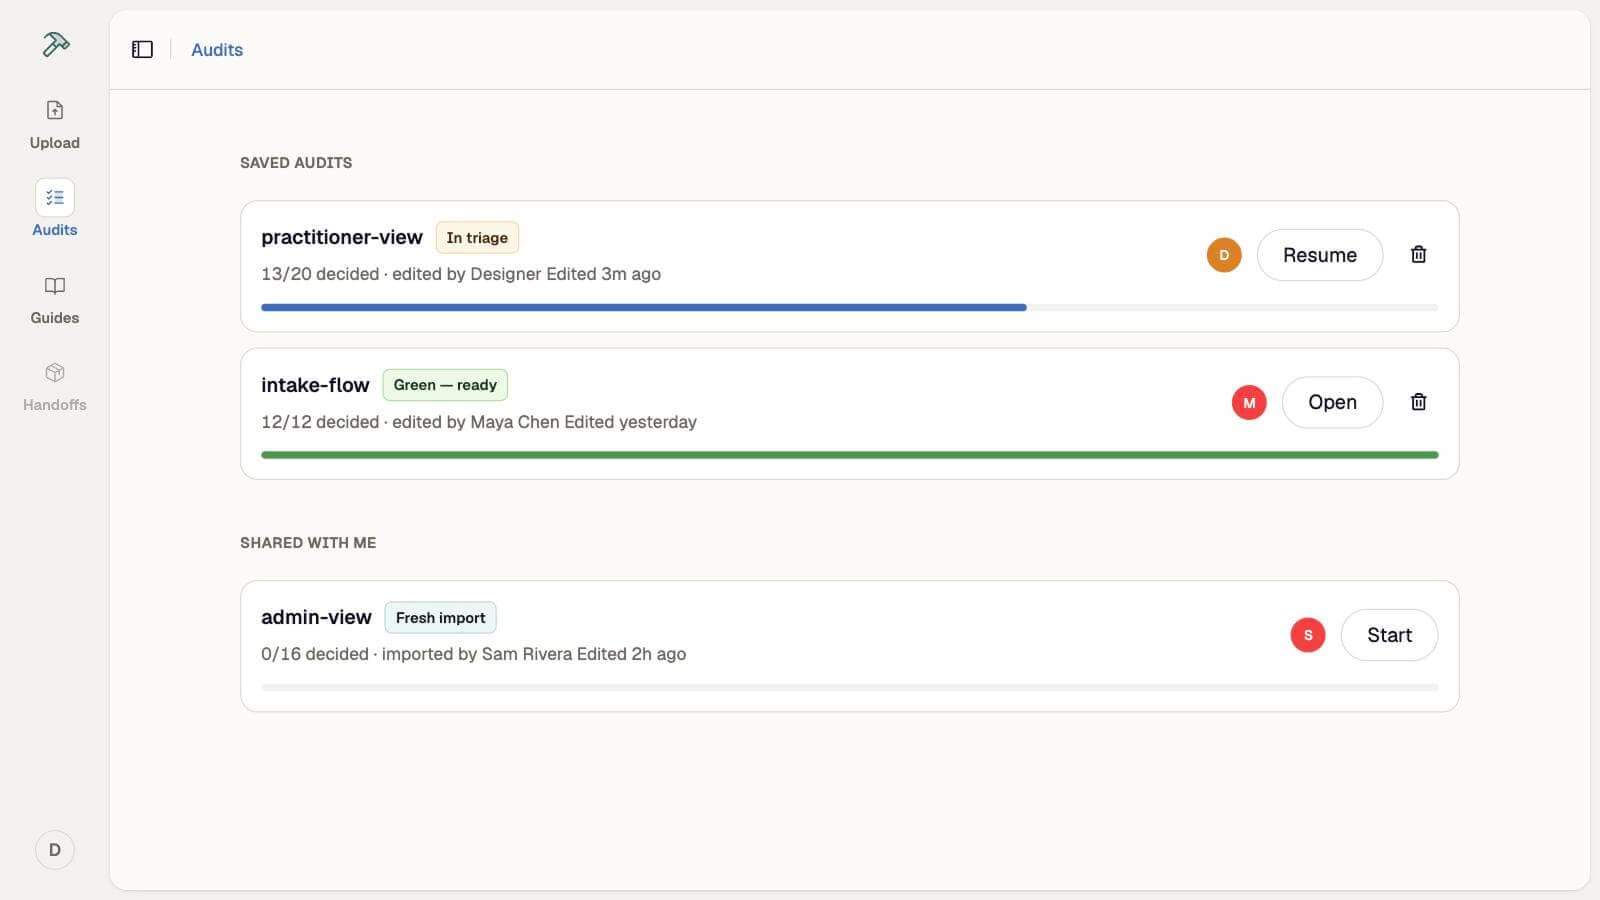The image size is (1600, 900).
Task: Toggle the sidebar panel icon in header
Action: [x=142, y=49]
